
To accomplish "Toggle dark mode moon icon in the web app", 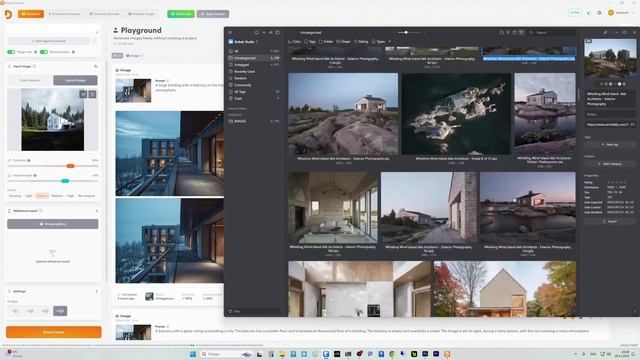I will point(589,13).
